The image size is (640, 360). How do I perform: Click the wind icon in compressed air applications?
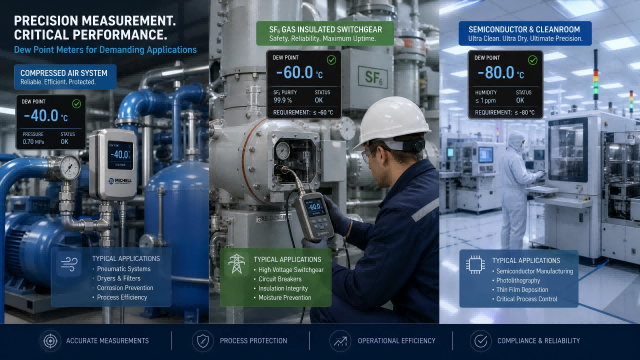coord(69,263)
